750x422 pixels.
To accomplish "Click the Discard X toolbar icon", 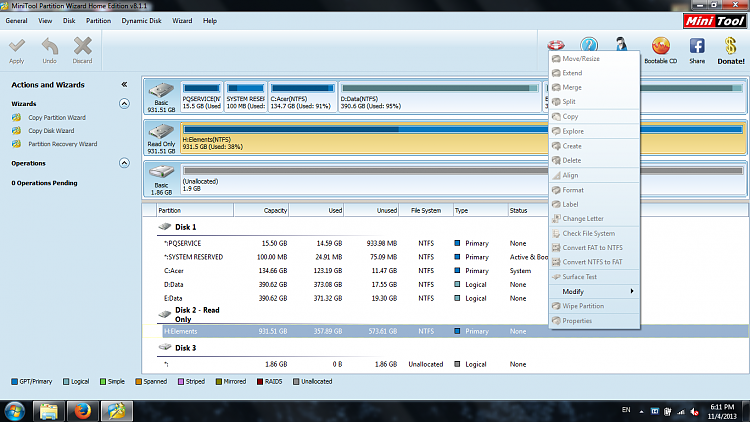I will tap(82, 46).
